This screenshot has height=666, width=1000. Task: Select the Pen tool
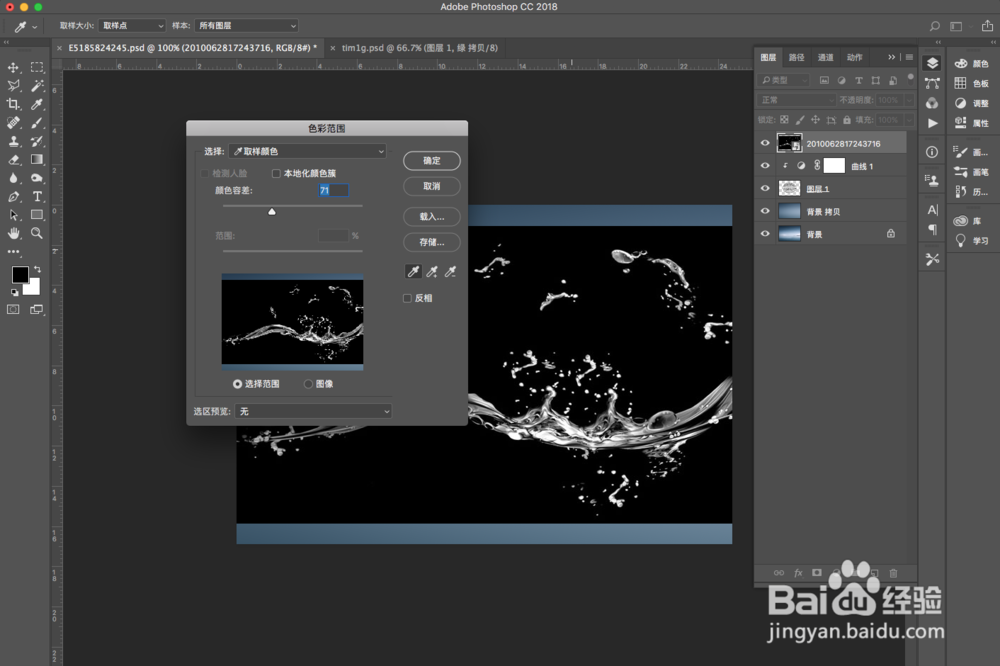(x=13, y=196)
